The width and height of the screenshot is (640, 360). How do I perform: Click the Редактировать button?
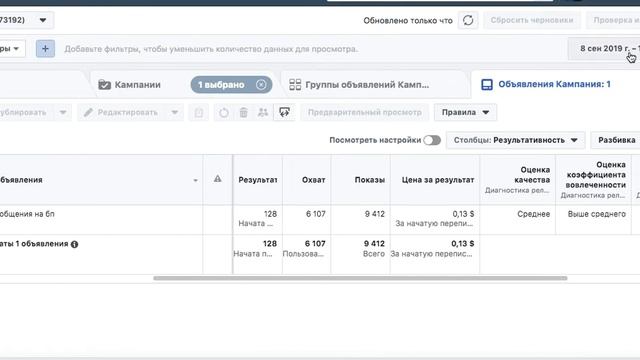pos(122,112)
